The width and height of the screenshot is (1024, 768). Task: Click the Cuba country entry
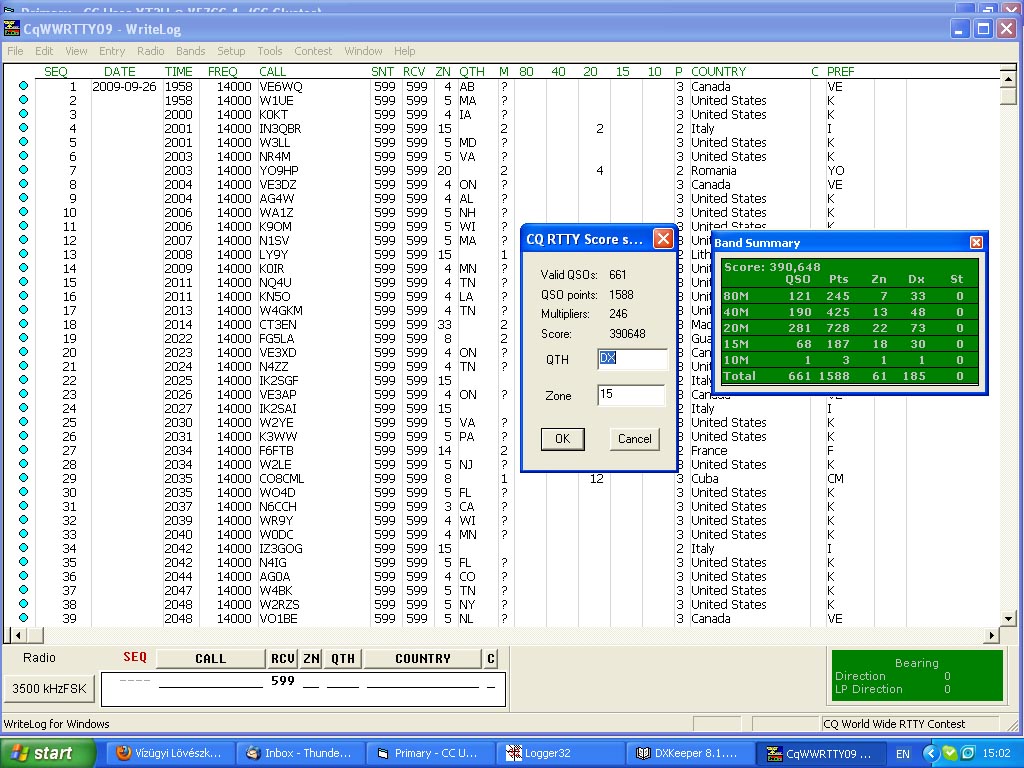[705, 479]
